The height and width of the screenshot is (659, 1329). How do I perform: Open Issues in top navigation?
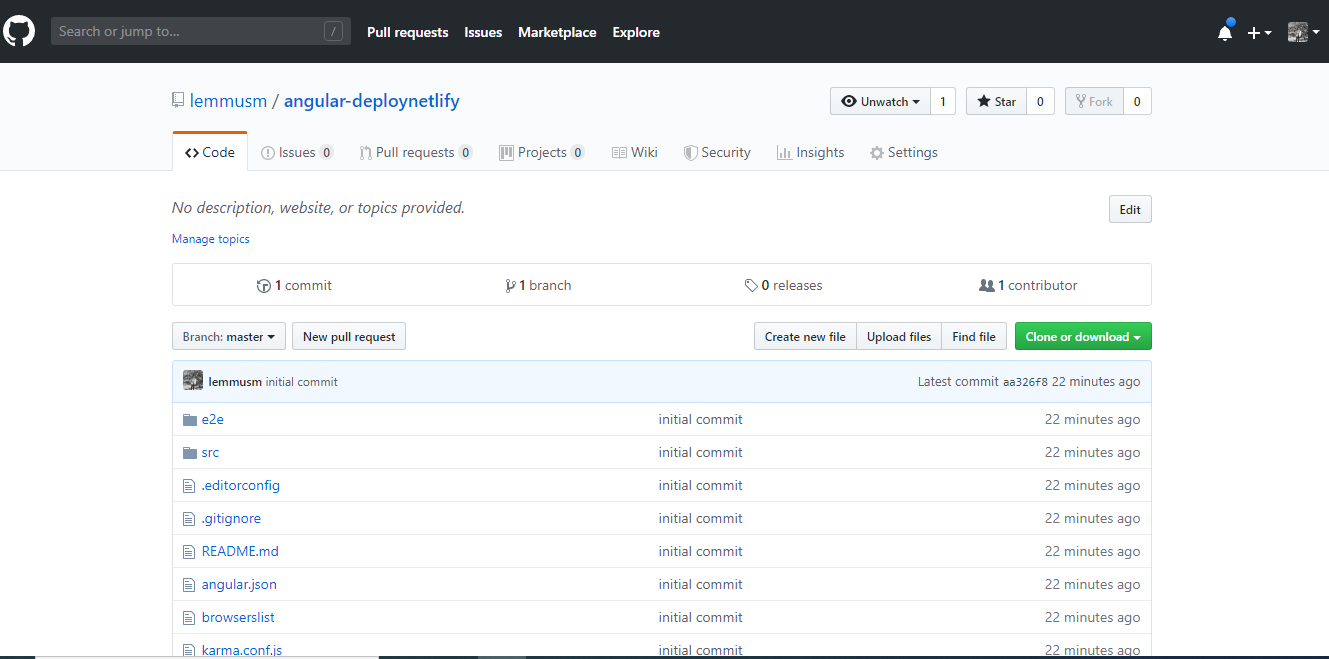(483, 32)
